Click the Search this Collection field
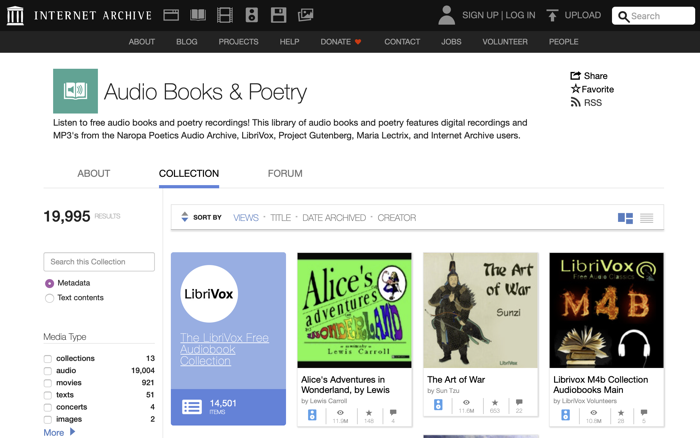700x438 pixels. pos(99,262)
